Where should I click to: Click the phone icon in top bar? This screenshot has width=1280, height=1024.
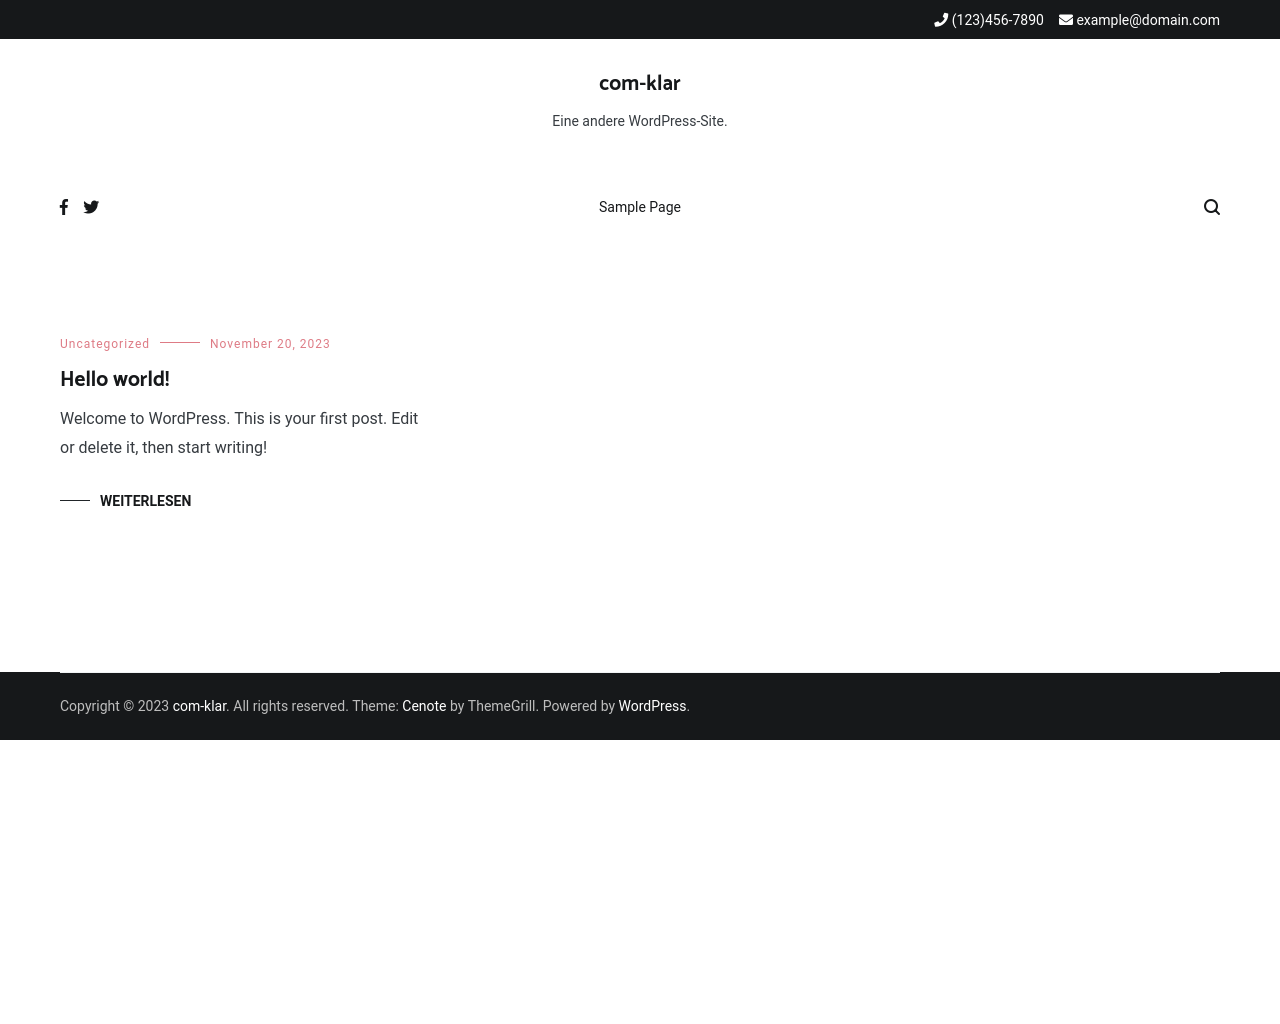tap(941, 20)
